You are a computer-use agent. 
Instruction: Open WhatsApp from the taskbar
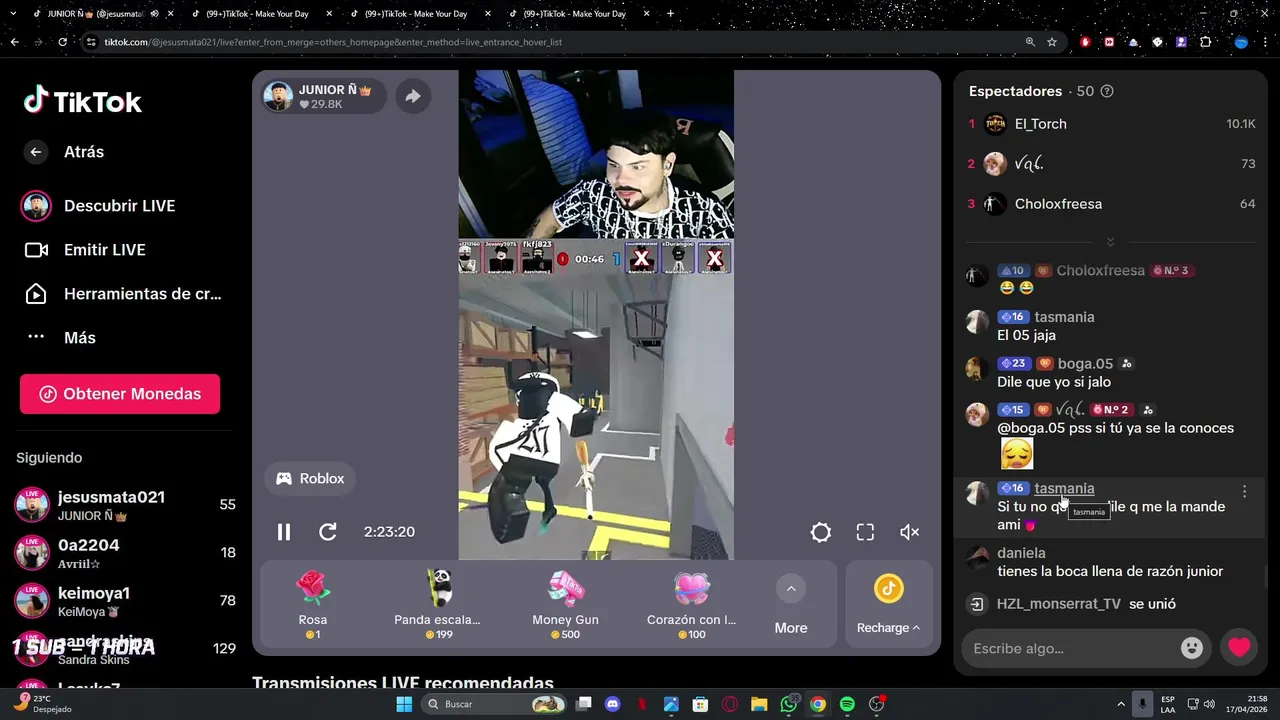tap(789, 704)
